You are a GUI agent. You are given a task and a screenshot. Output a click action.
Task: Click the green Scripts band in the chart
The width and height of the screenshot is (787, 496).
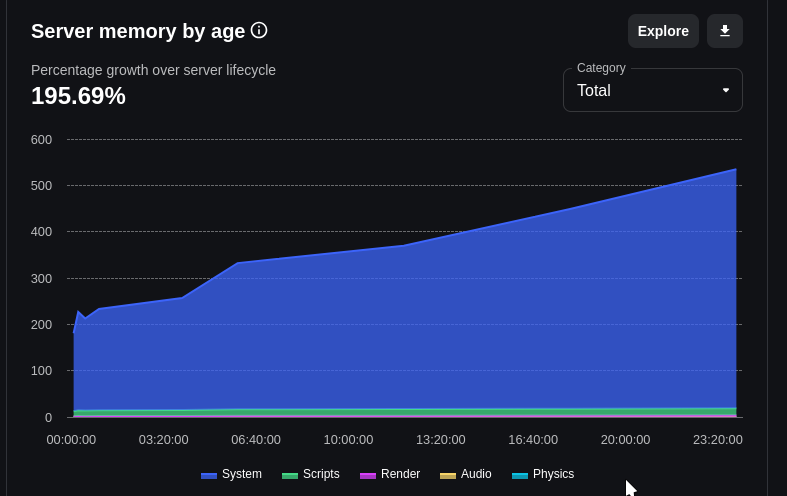click(405, 412)
